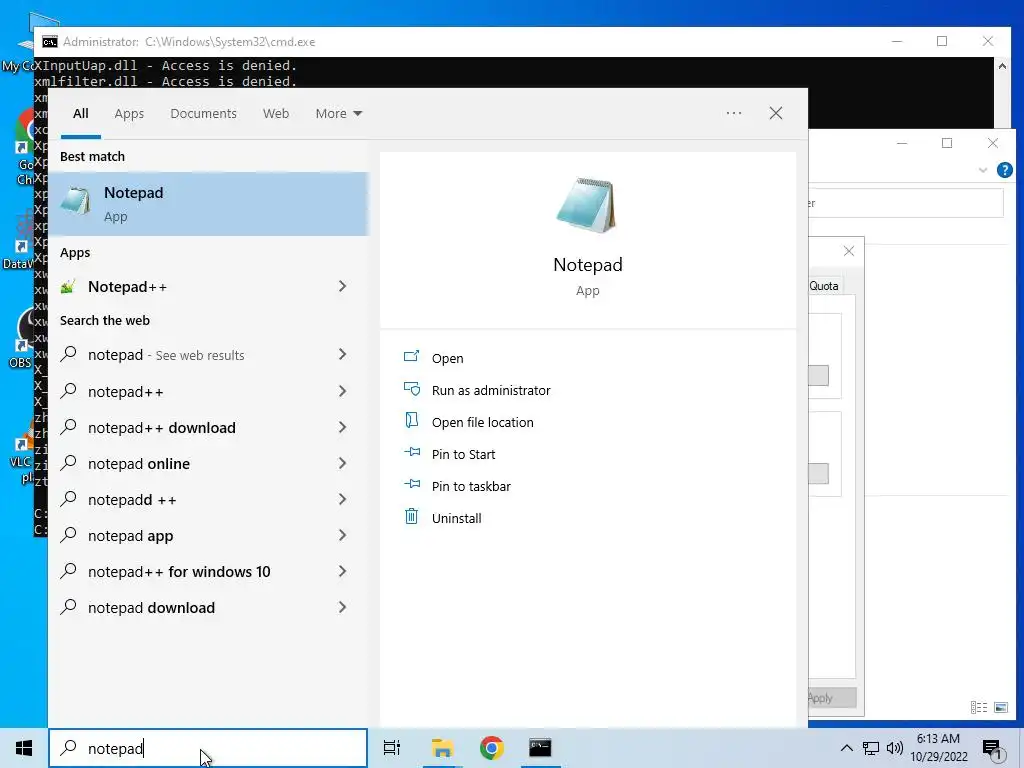1024x768 pixels.
Task: Select Pin to Start
Action: [463, 454]
